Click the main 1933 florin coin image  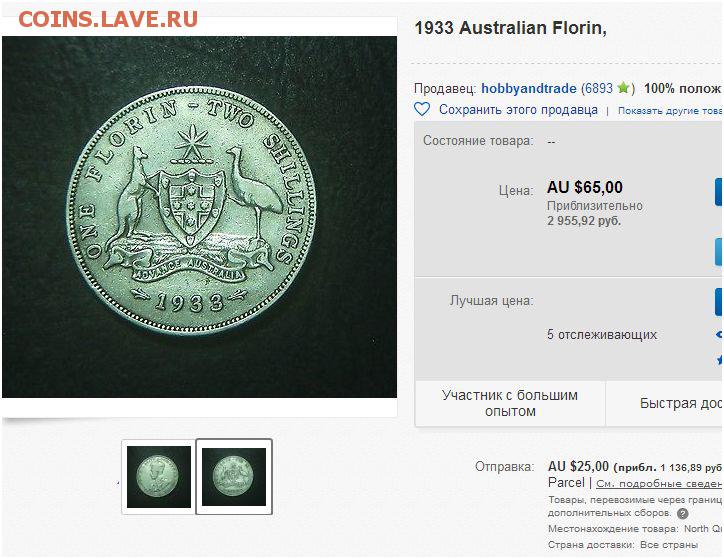click(199, 217)
